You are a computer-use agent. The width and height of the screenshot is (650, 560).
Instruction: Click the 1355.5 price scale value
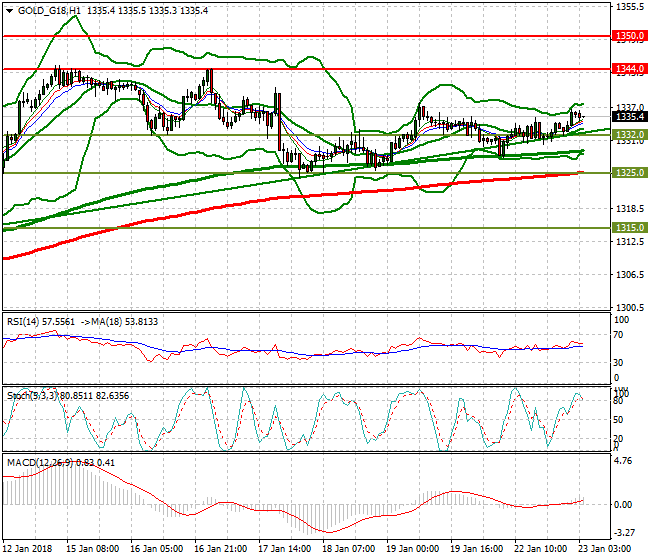630,7
